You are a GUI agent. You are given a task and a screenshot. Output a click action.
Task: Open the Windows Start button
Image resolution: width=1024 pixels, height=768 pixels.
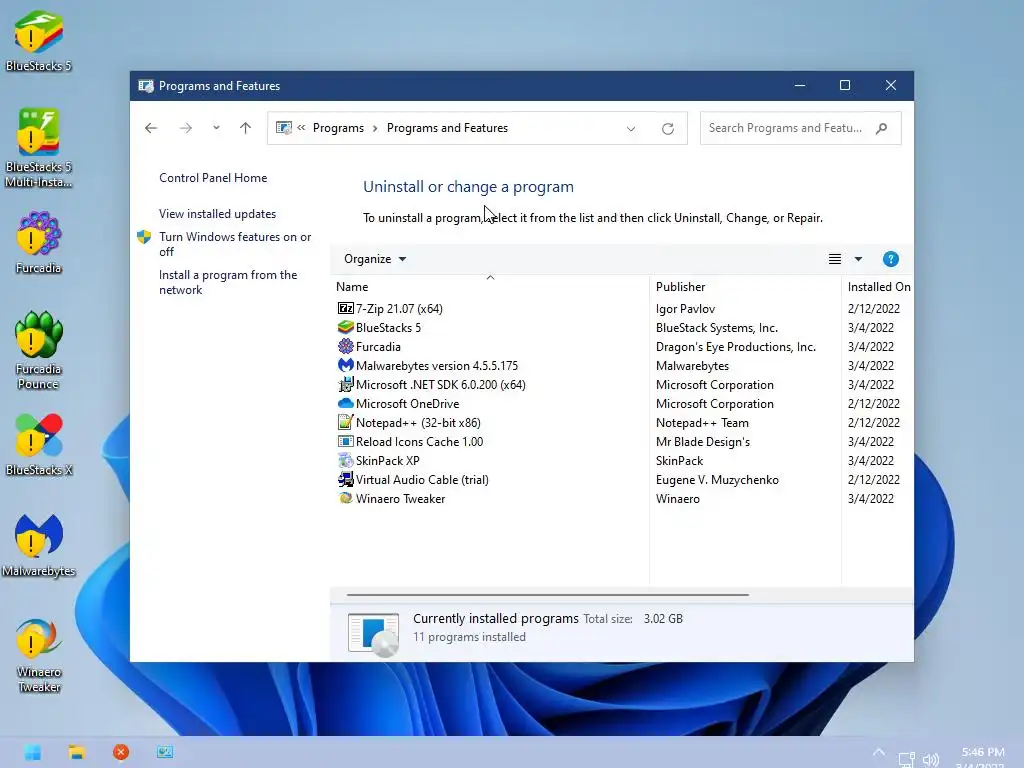[33, 752]
